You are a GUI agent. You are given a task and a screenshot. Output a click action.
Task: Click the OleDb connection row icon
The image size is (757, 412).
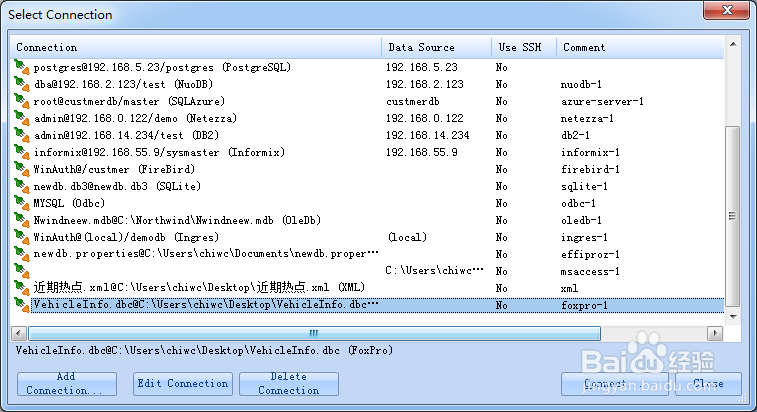[22, 220]
